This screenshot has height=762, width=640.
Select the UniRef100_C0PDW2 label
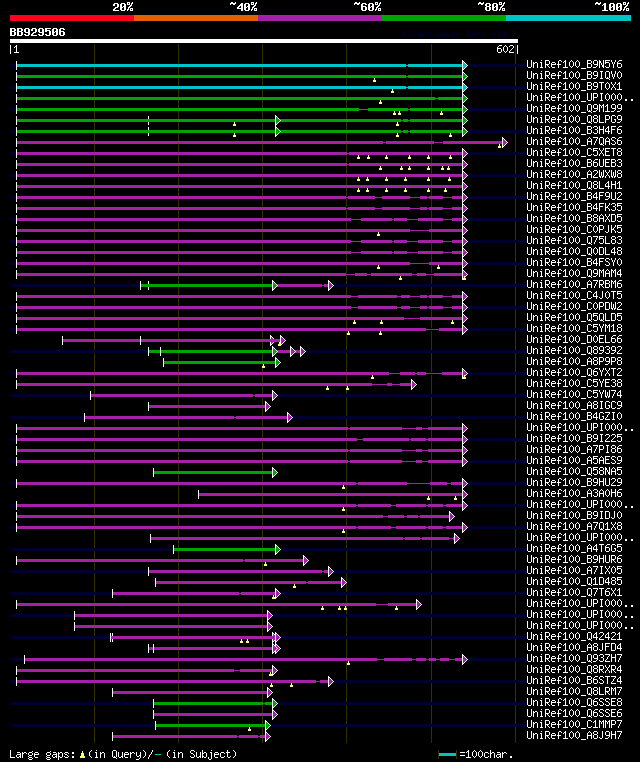coord(574,307)
